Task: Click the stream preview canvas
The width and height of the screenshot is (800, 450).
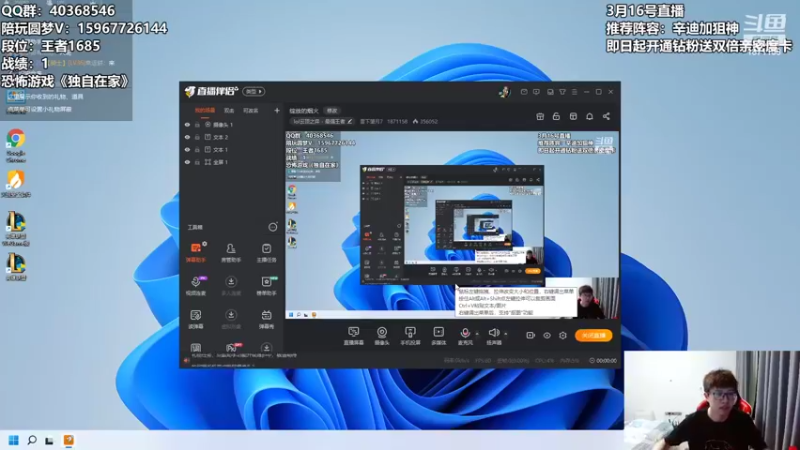Action: click(452, 225)
